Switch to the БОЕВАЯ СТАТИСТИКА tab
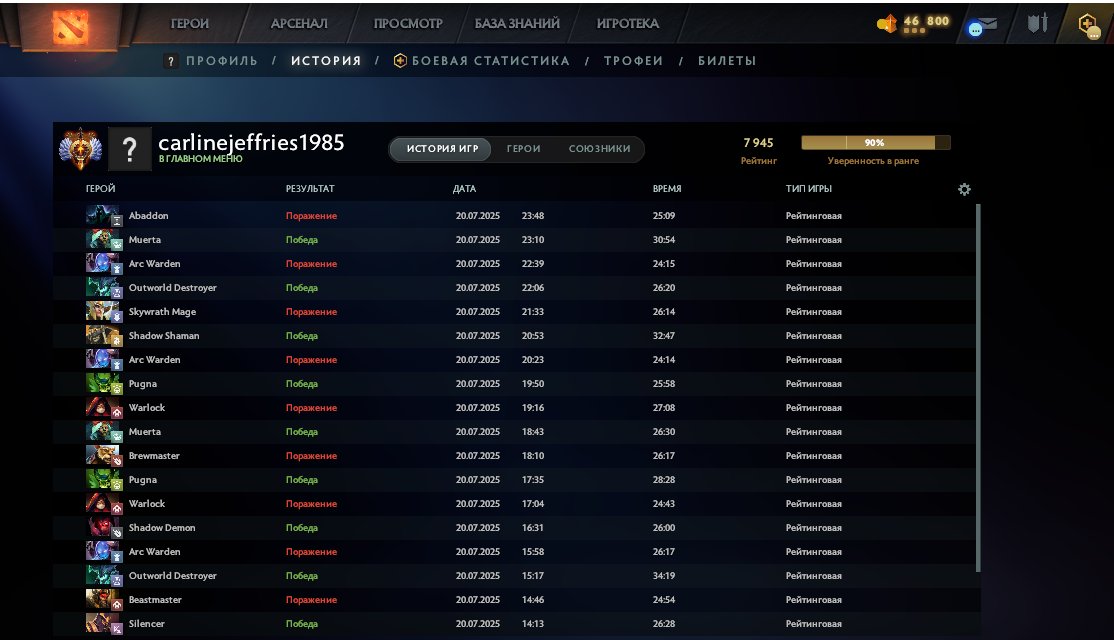Screen dimensions: 1114x640 [491, 61]
